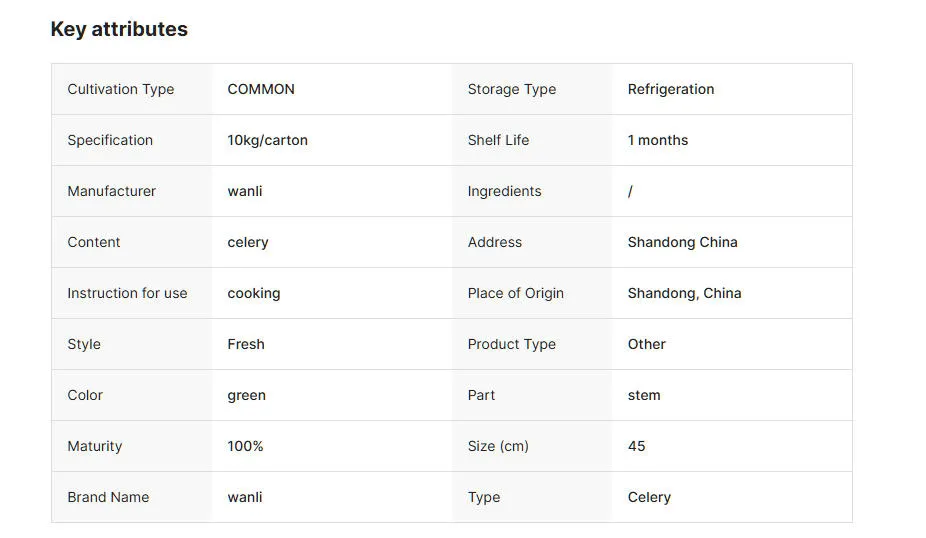Image resolution: width=926 pixels, height=538 pixels.
Task: Select the Brand Name label
Action: pos(108,497)
